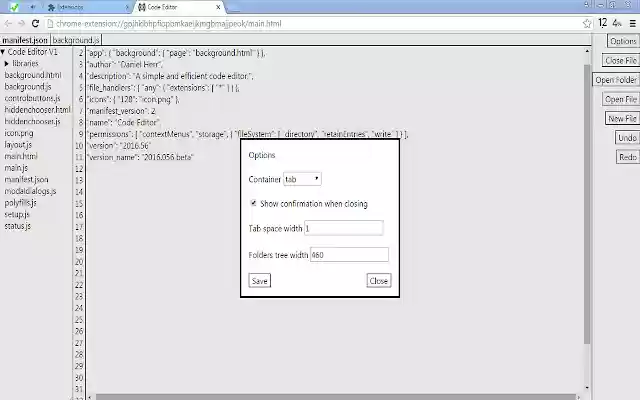Click line number 20 in gutter

pos(79,262)
